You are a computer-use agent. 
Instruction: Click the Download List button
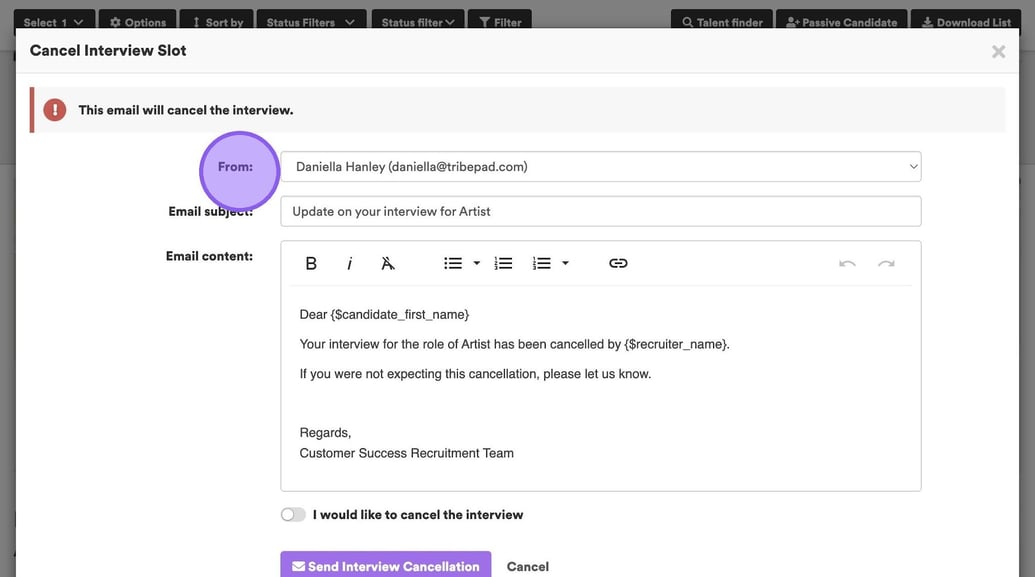[x=966, y=22]
